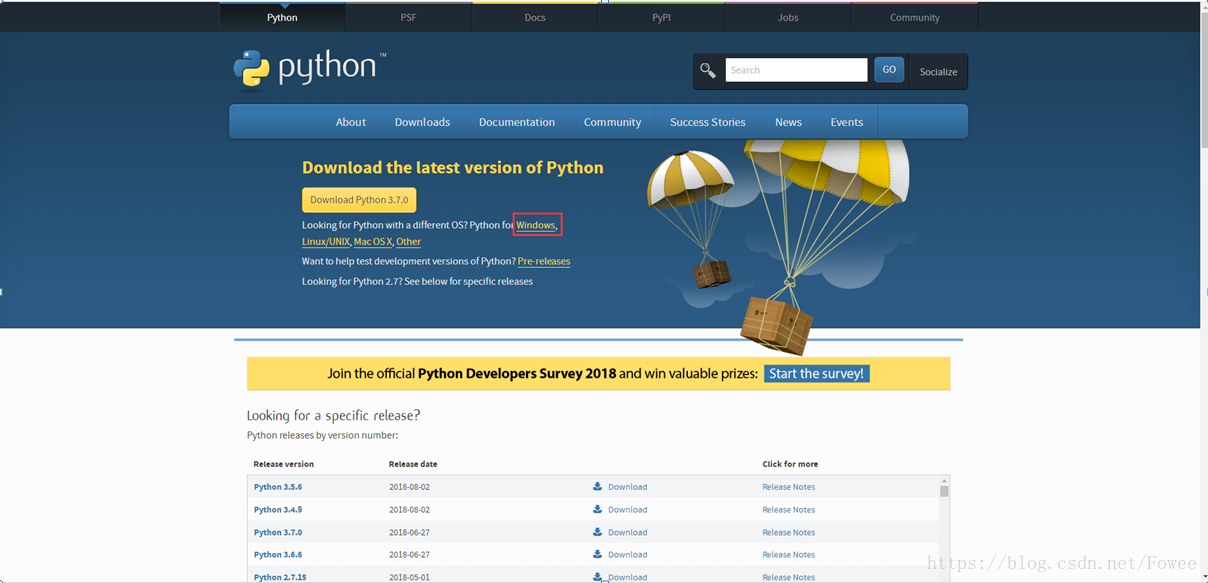Click Download link for Python 3.6.6
Image resolution: width=1208 pixels, height=583 pixels.
tap(627, 554)
